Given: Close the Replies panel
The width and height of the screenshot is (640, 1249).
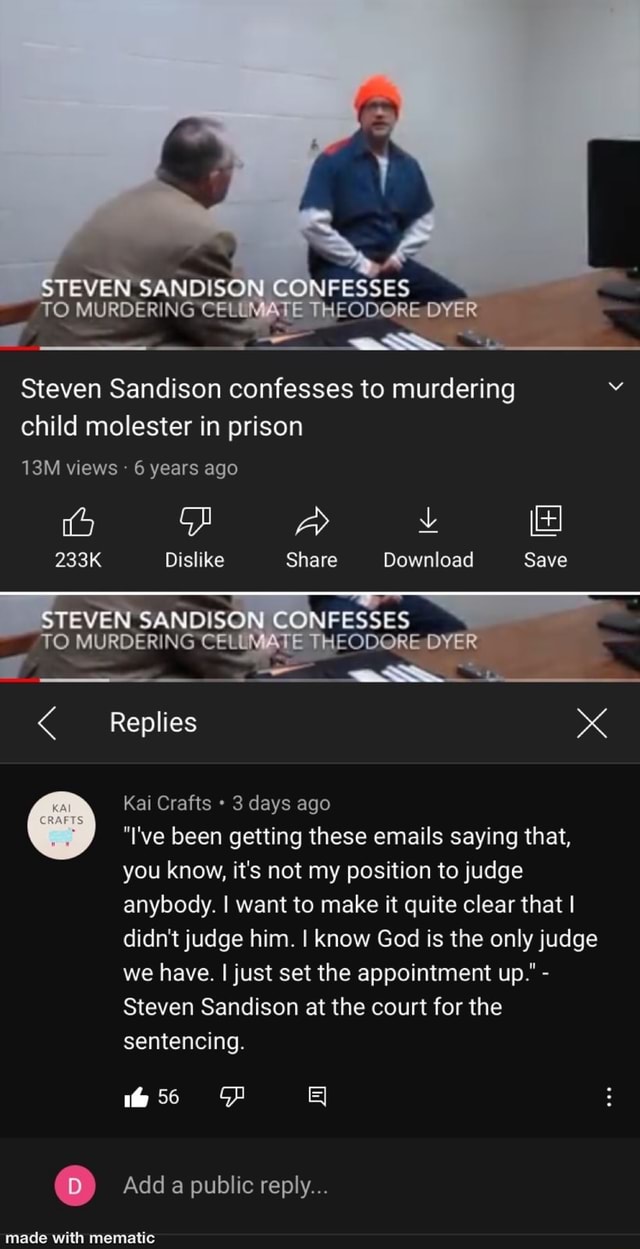Looking at the screenshot, I should pyautogui.click(x=591, y=722).
